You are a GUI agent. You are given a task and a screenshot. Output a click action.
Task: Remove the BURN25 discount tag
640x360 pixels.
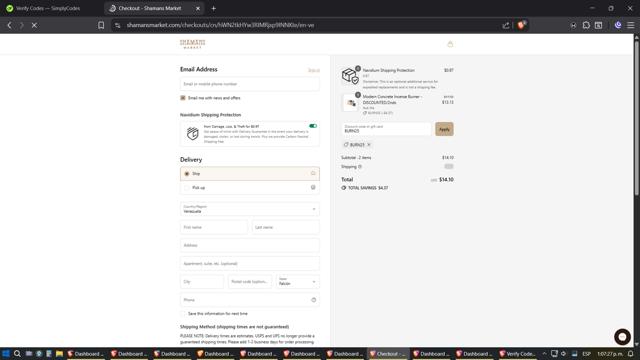point(369,144)
